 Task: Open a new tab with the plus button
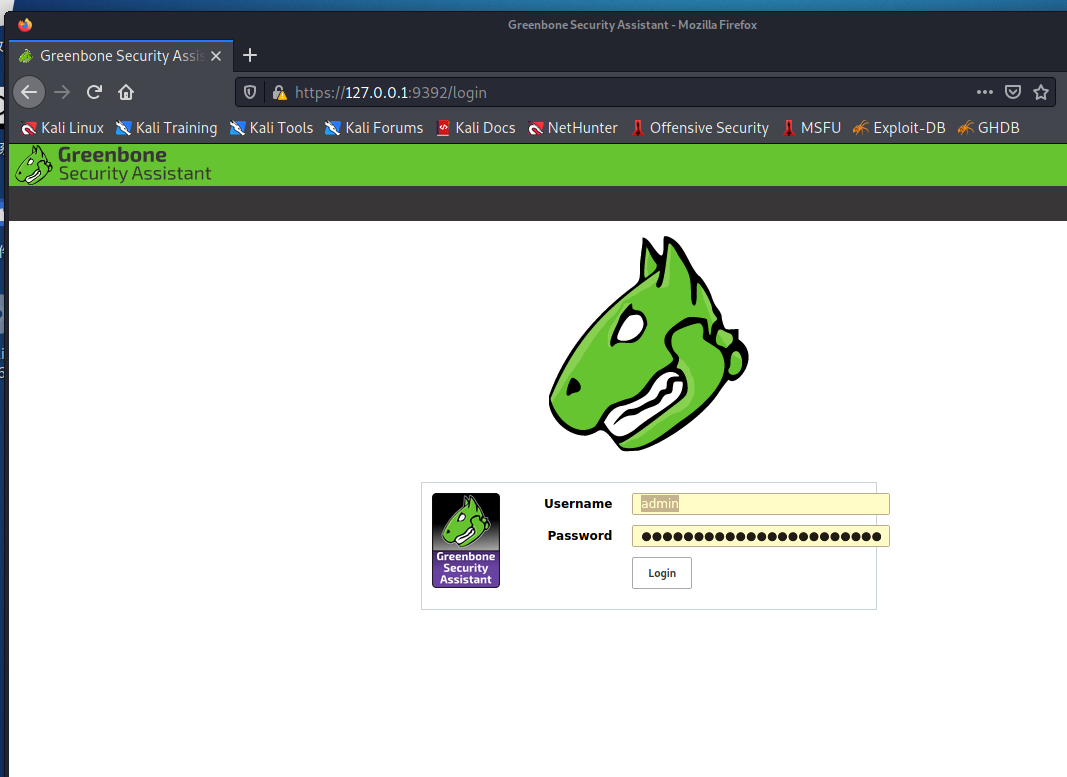(250, 55)
